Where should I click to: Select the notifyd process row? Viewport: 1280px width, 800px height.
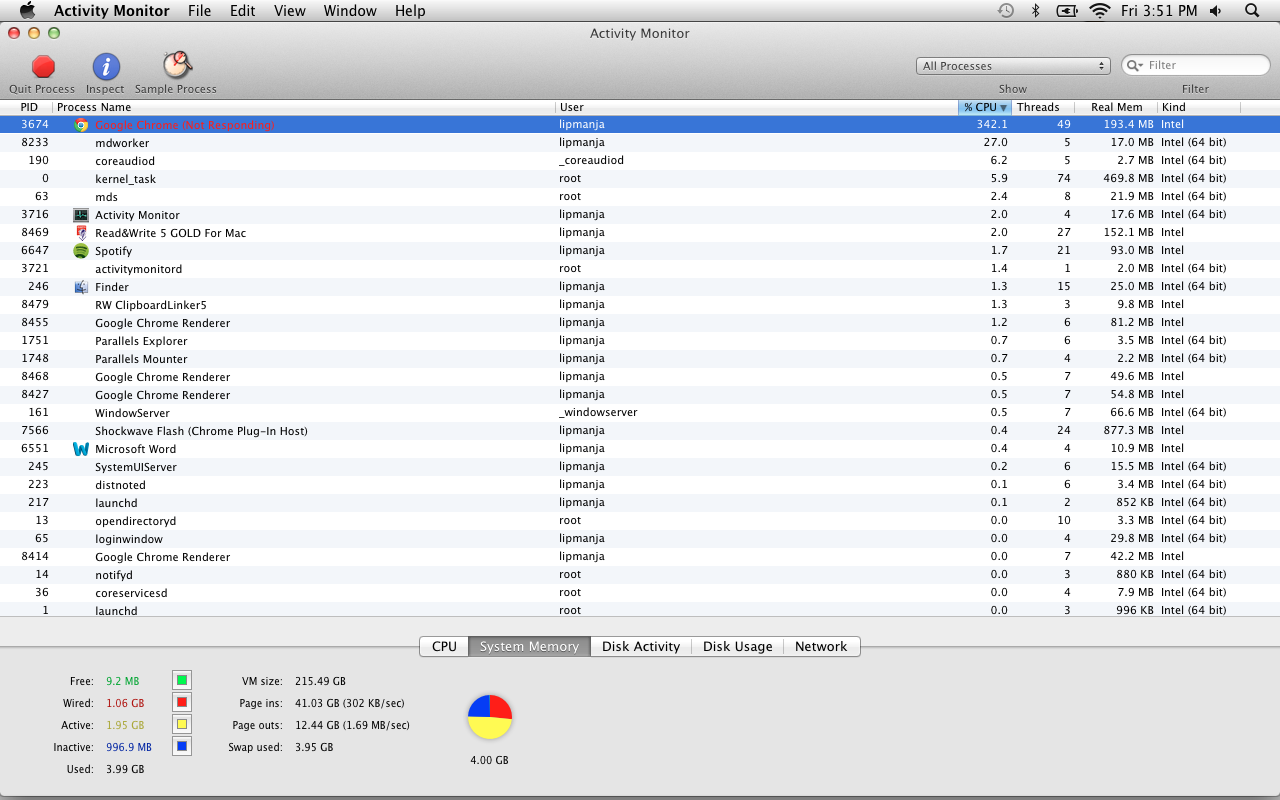click(640, 575)
